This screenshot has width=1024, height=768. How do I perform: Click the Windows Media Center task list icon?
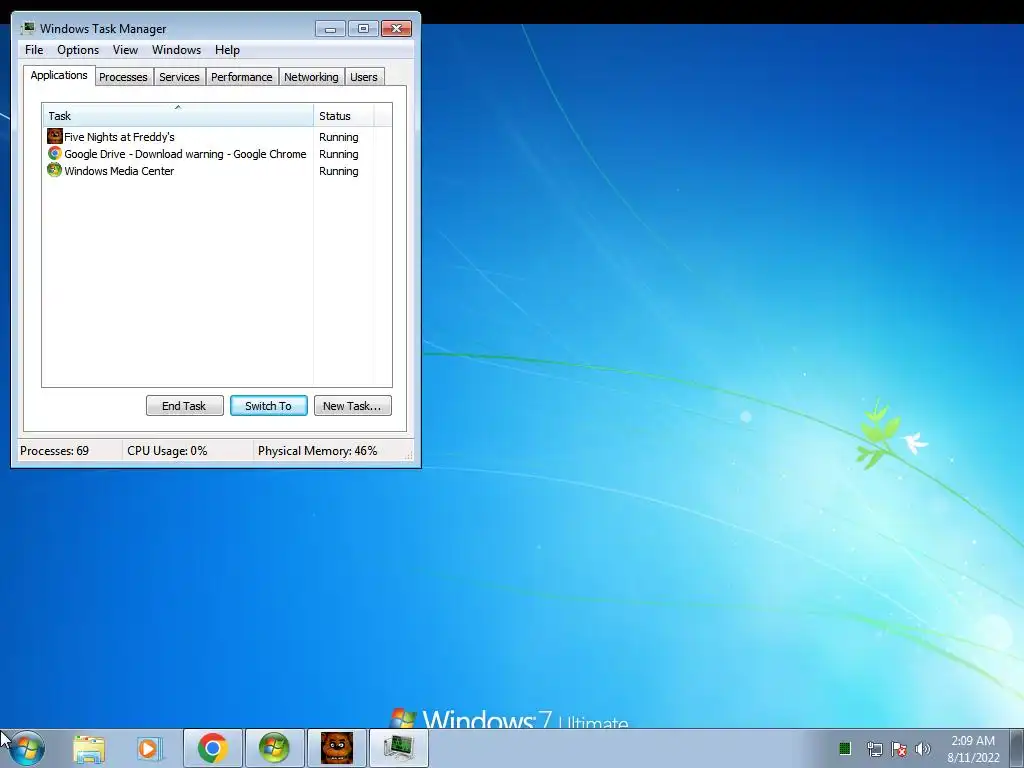click(54, 170)
